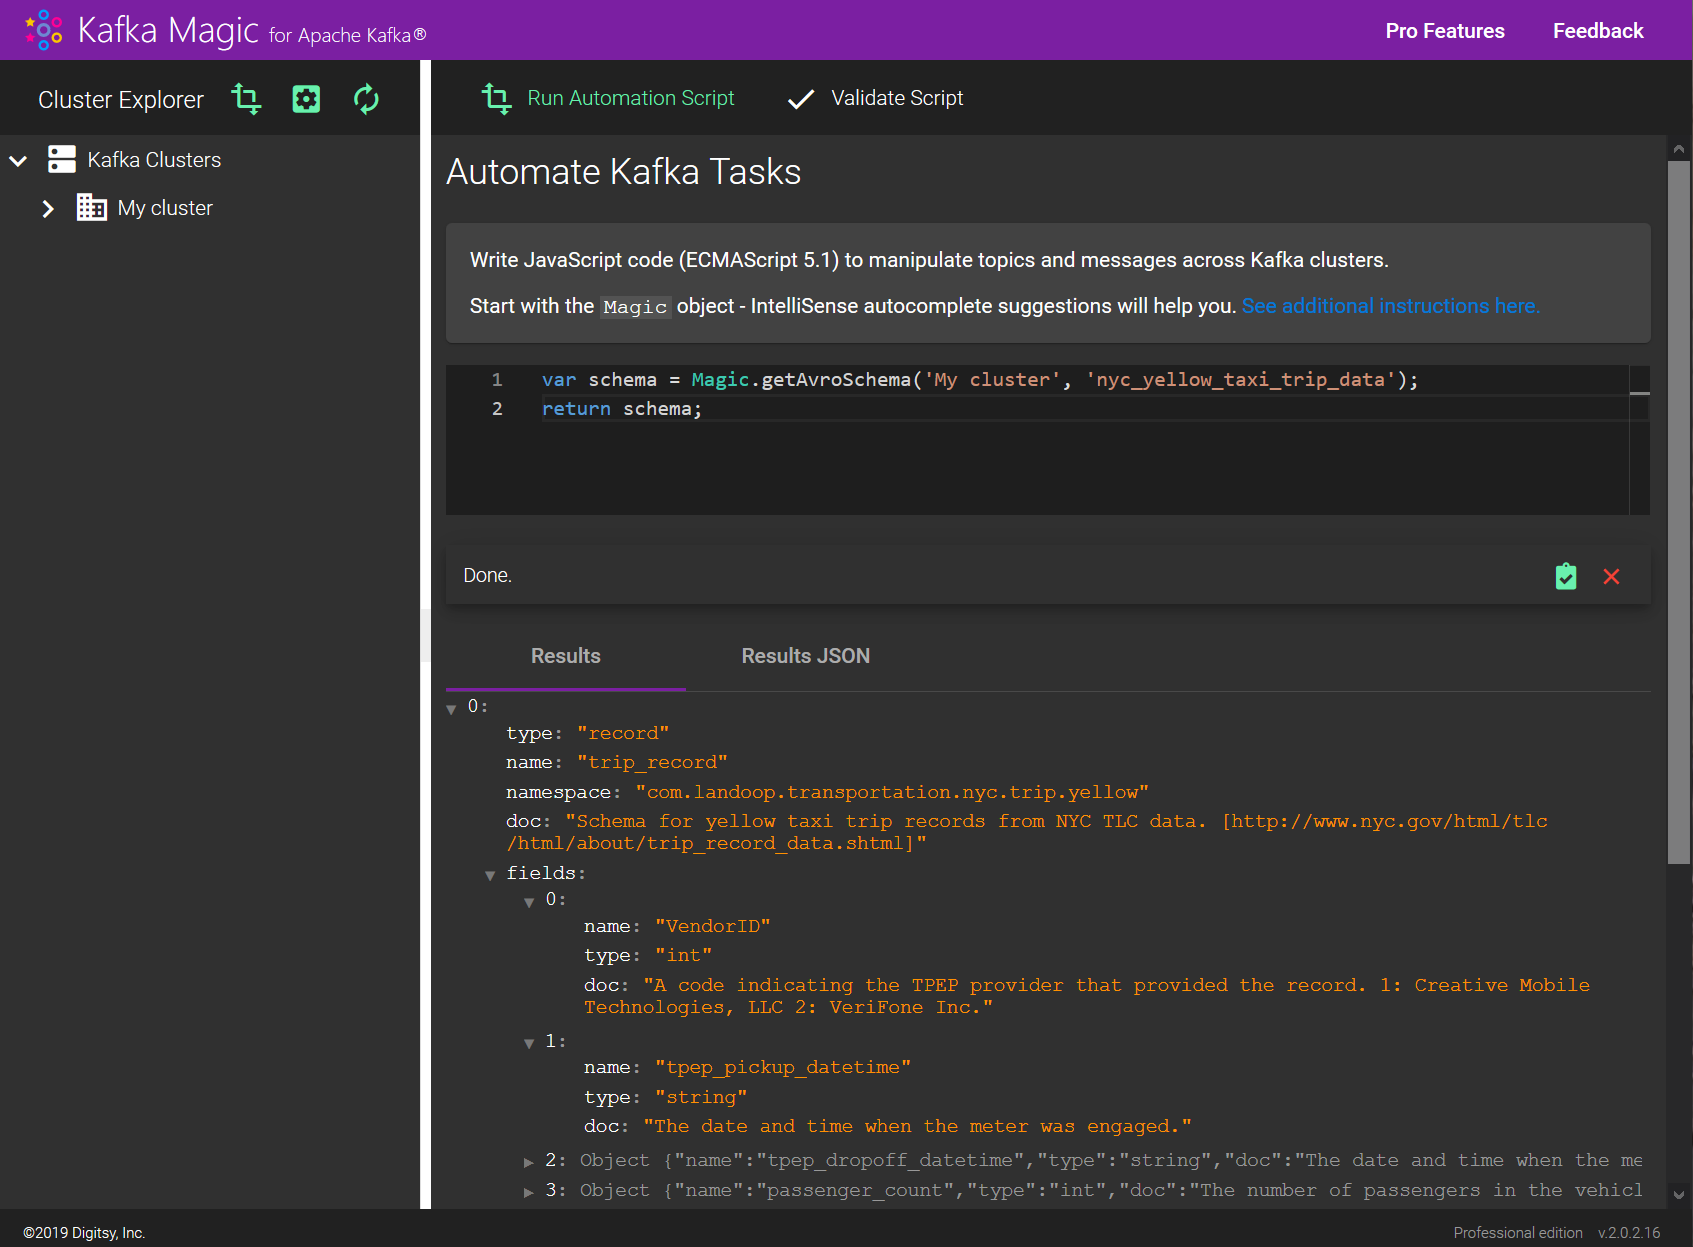Refresh clusters with the circular arrows icon
Viewport: 1693px width, 1247px height.
coord(366,99)
